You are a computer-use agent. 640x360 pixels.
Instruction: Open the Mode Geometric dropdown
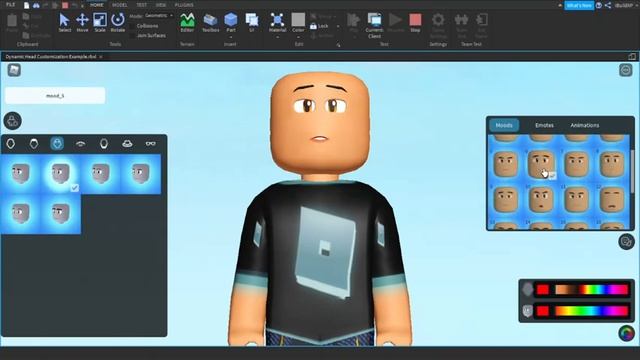158,16
